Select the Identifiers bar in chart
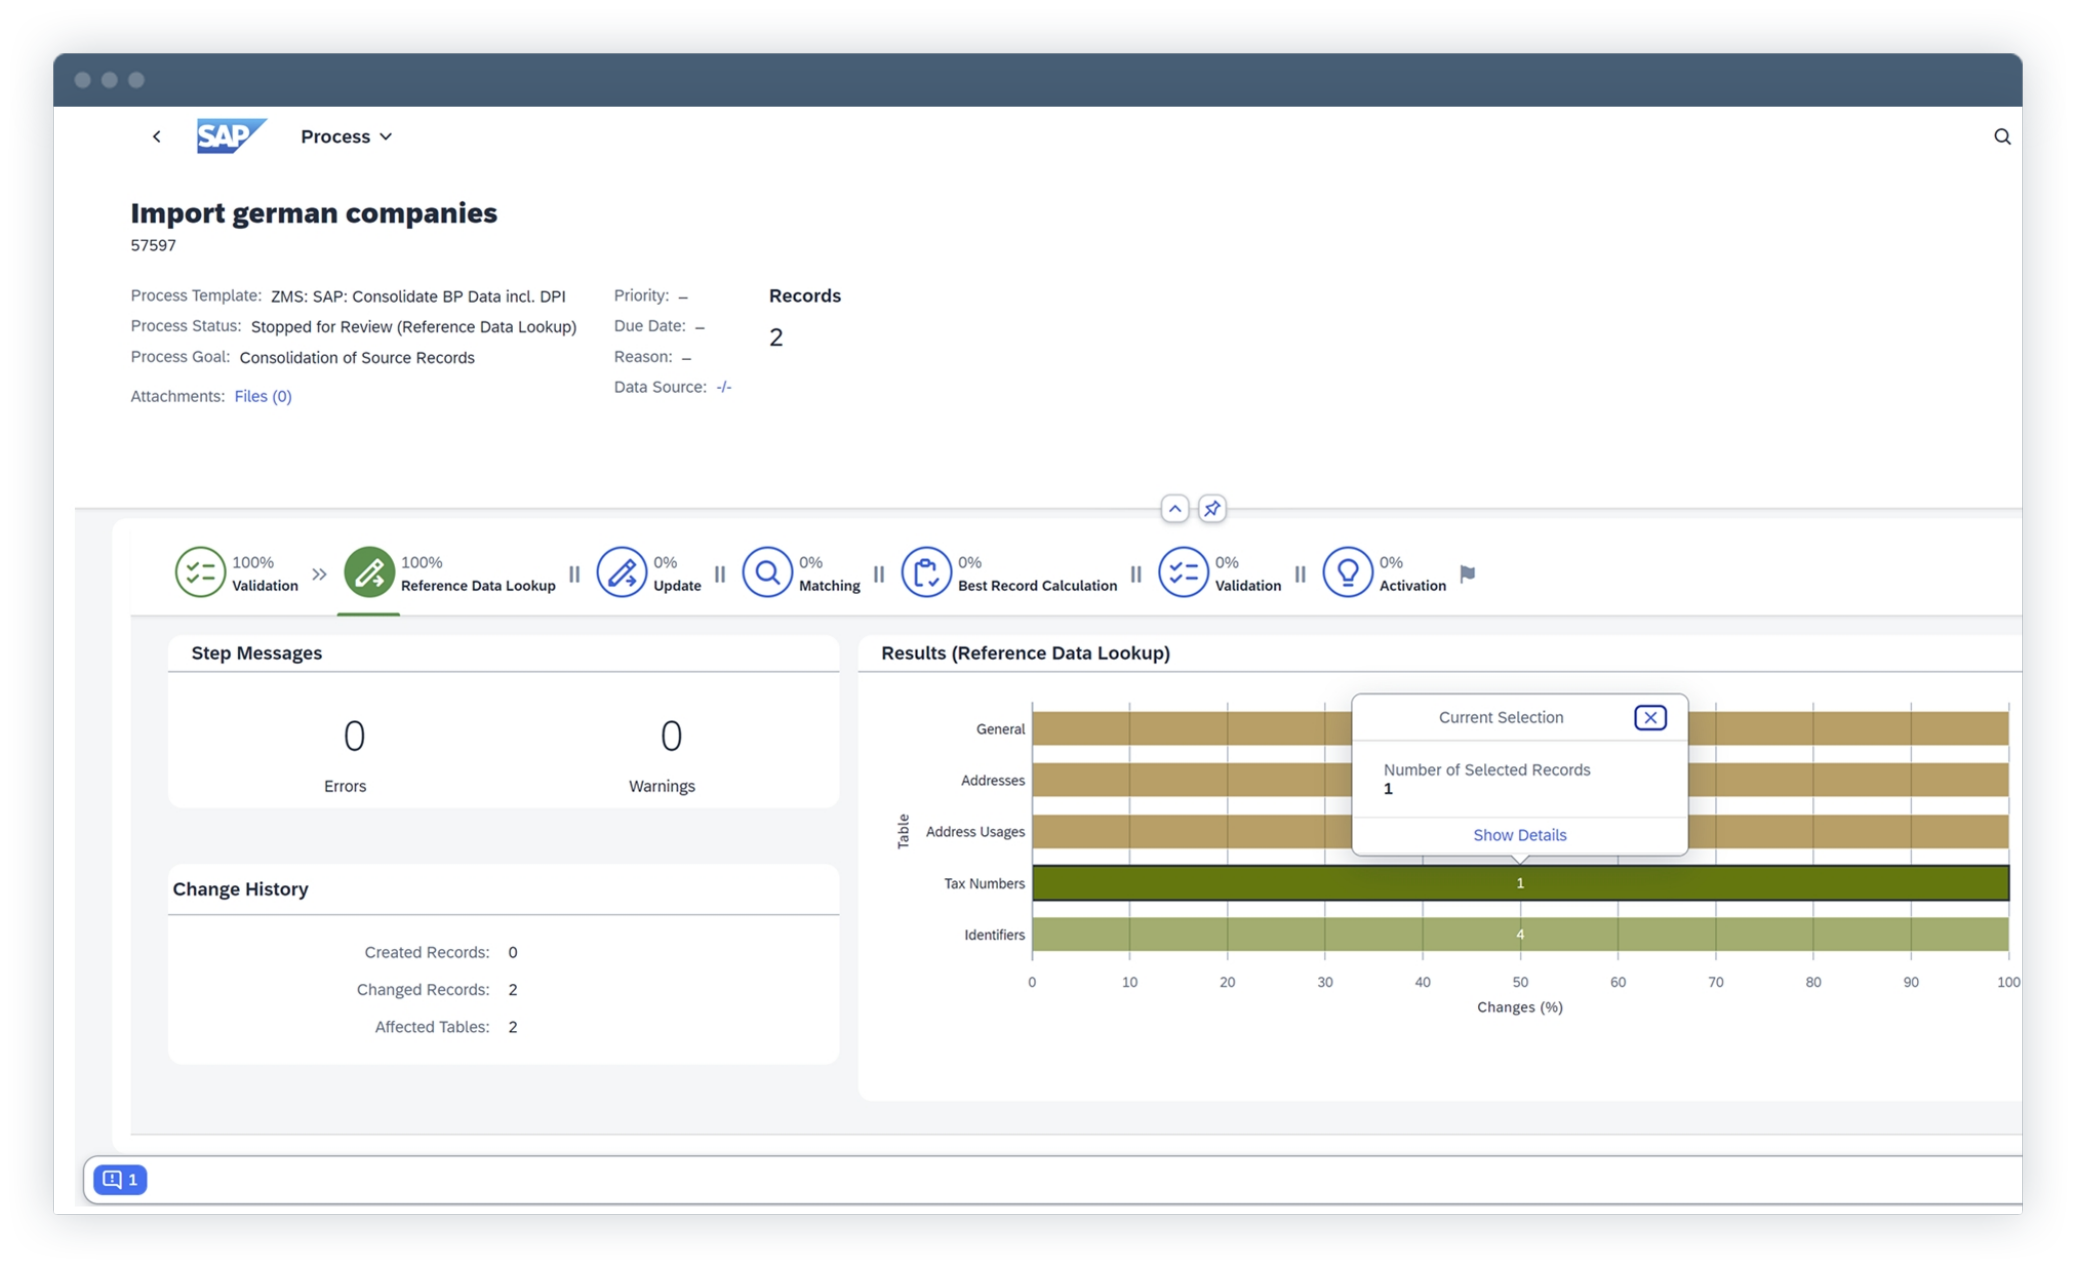The height and width of the screenshot is (1268, 2076). (1519, 934)
